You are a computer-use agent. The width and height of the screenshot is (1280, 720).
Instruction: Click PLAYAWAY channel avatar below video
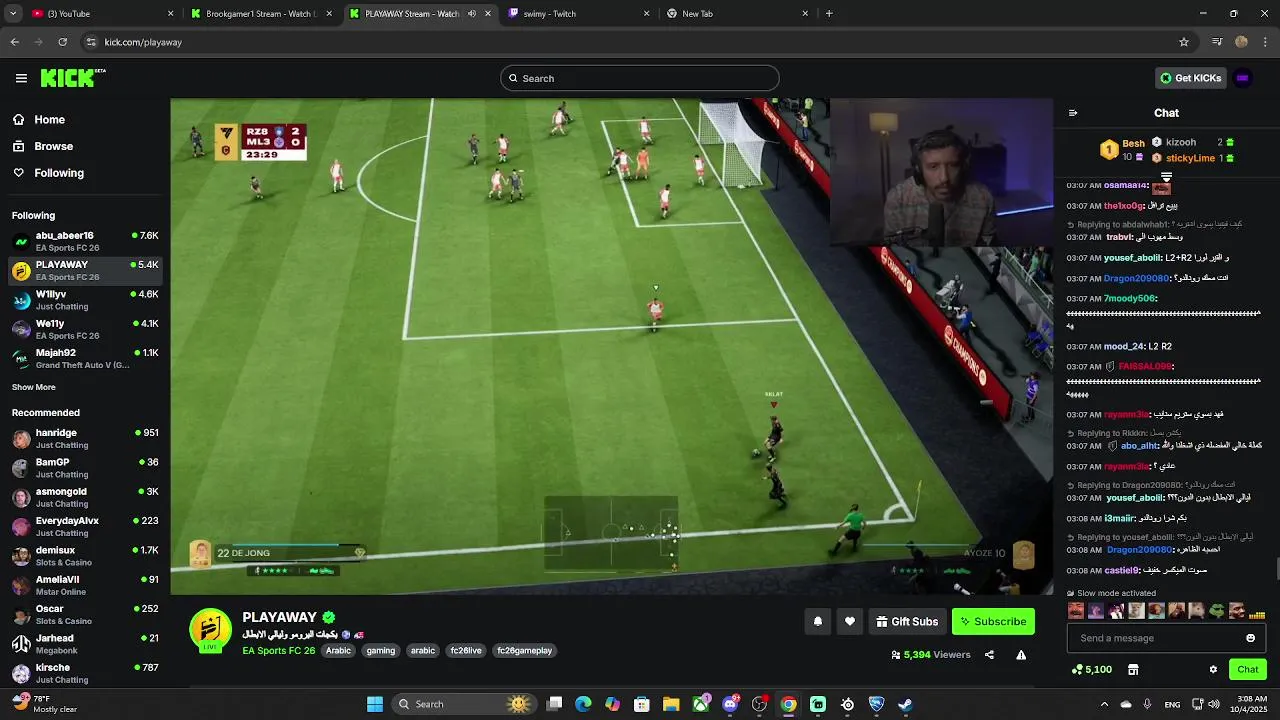(210, 630)
